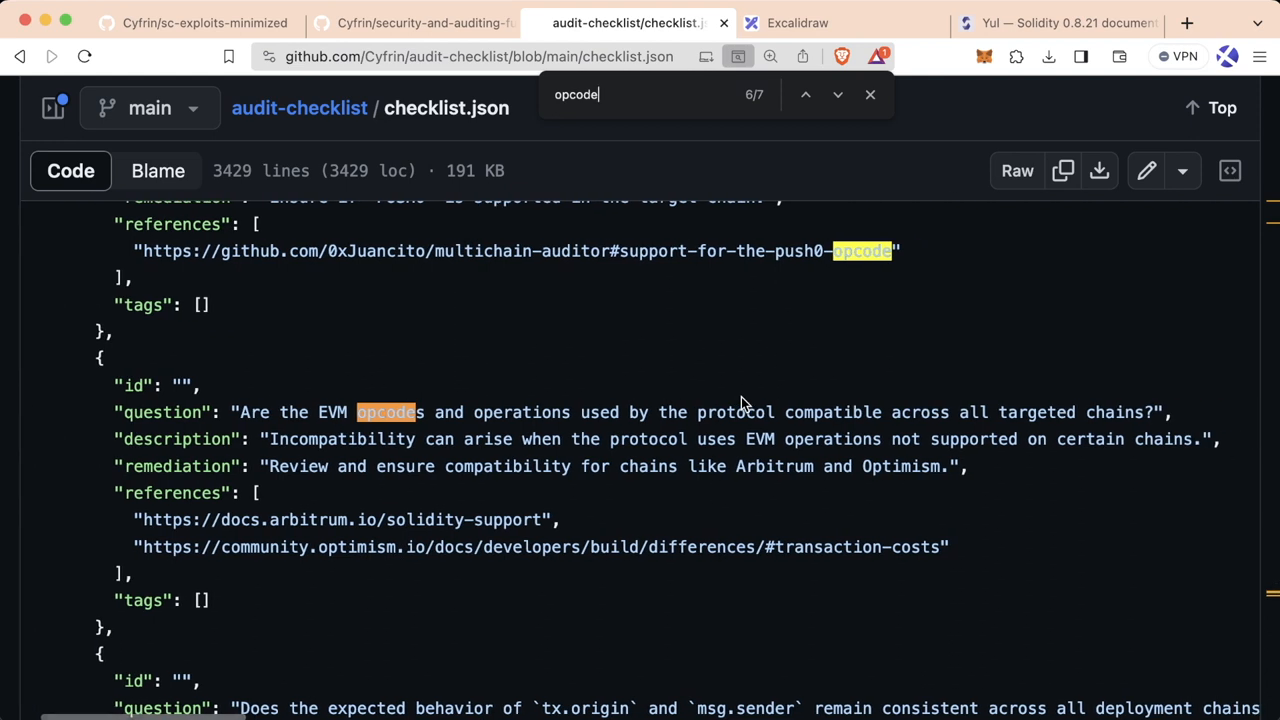Open the symbols panel with the code icon
Image resolution: width=1280 pixels, height=720 pixels.
pos(1230,170)
